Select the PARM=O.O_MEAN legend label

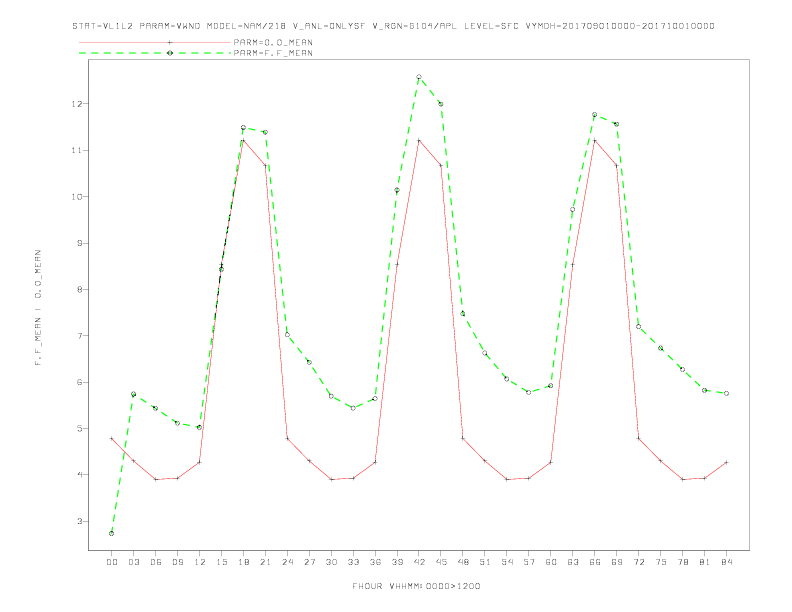273,42
